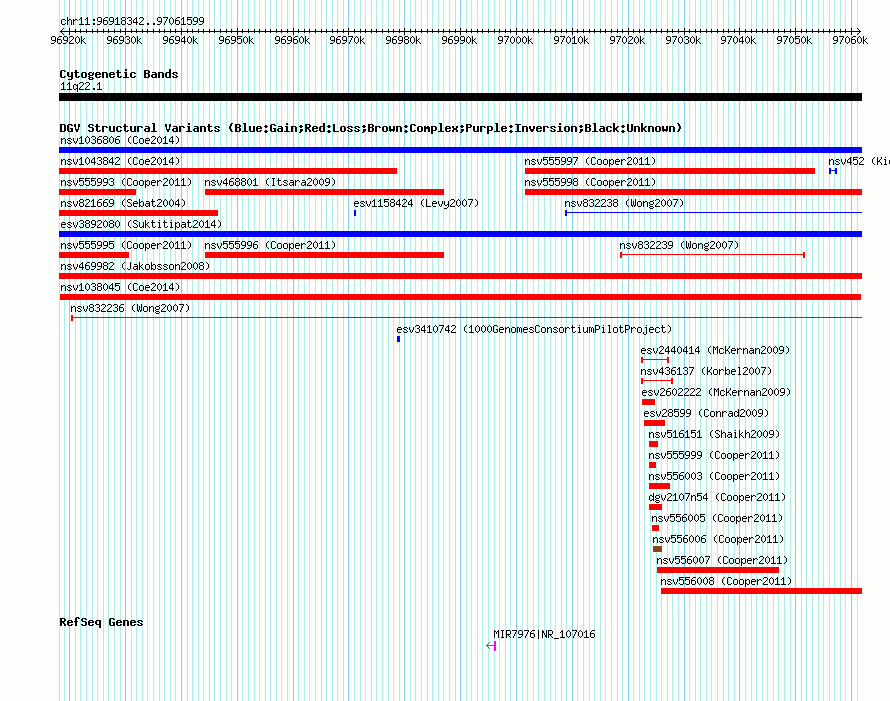
Task: Select the nsv1043842 (Coe2014) variant label
Action: (120, 161)
